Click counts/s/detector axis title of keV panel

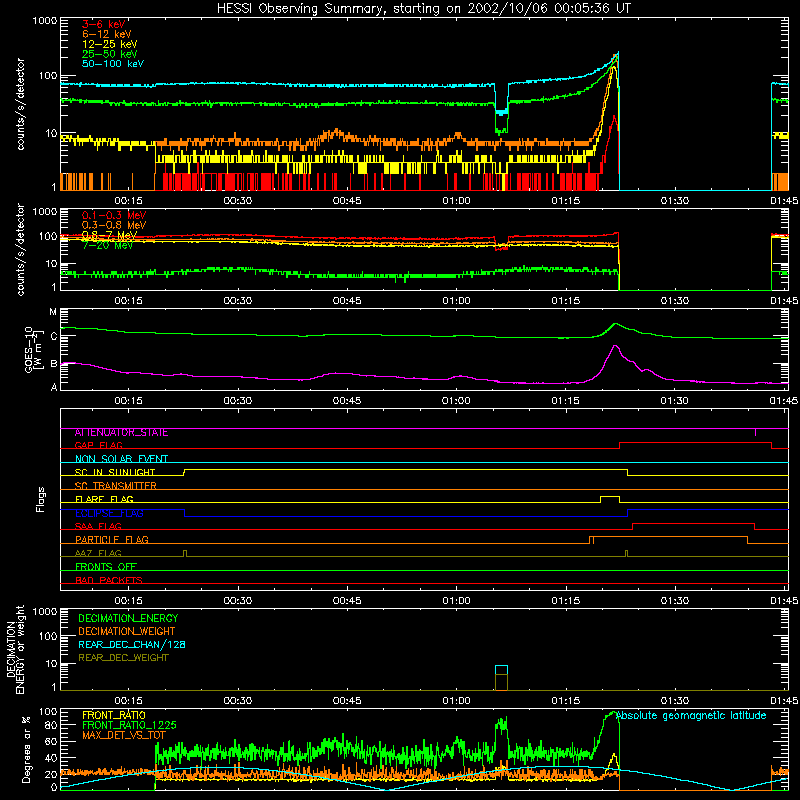tap(20, 104)
